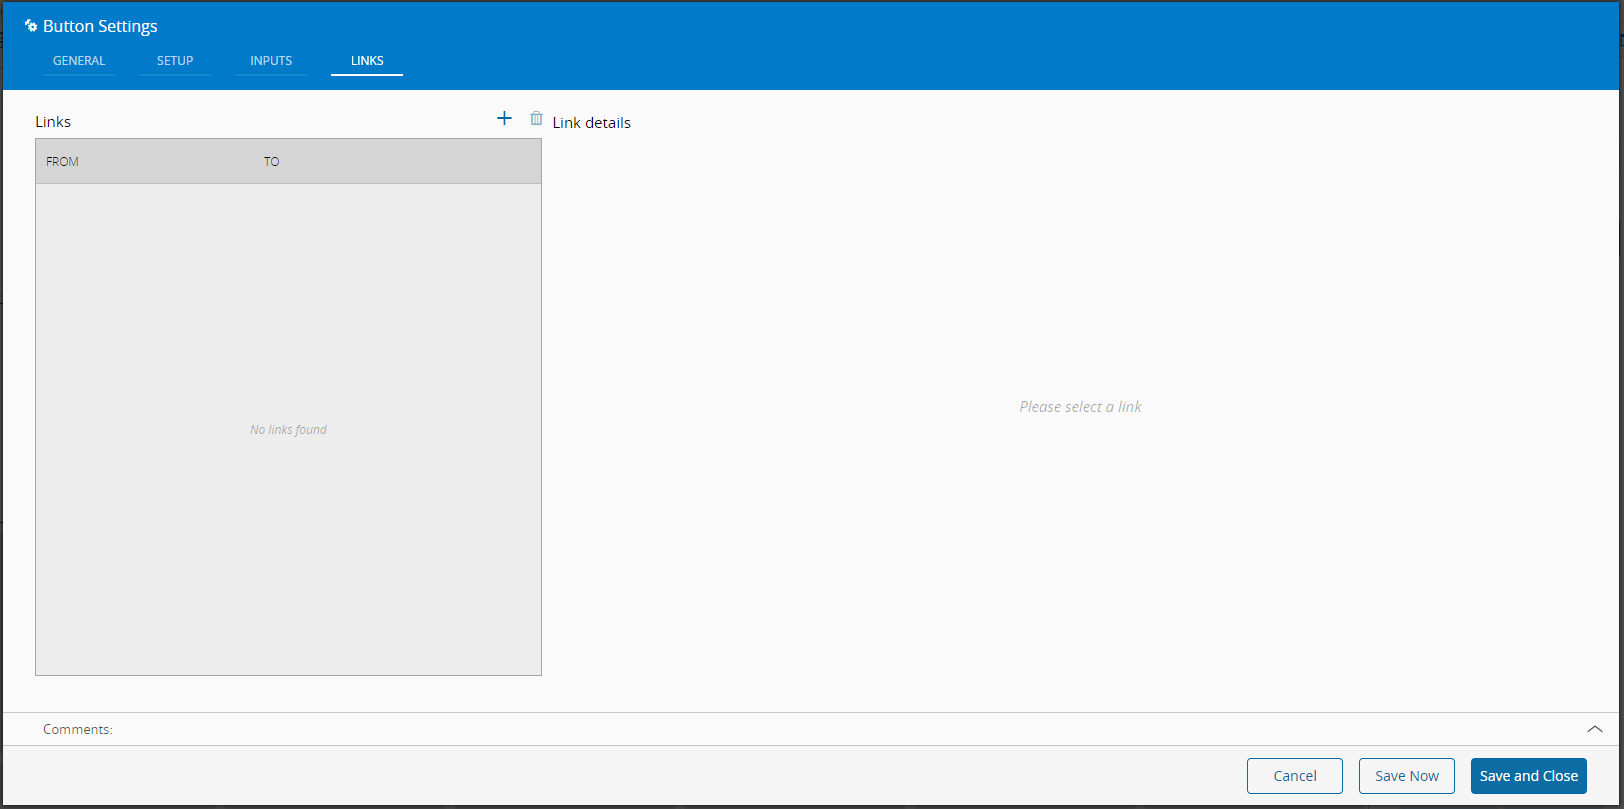This screenshot has height=809, width=1624.
Task: Delete link using the trash icon
Action: click(537, 119)
